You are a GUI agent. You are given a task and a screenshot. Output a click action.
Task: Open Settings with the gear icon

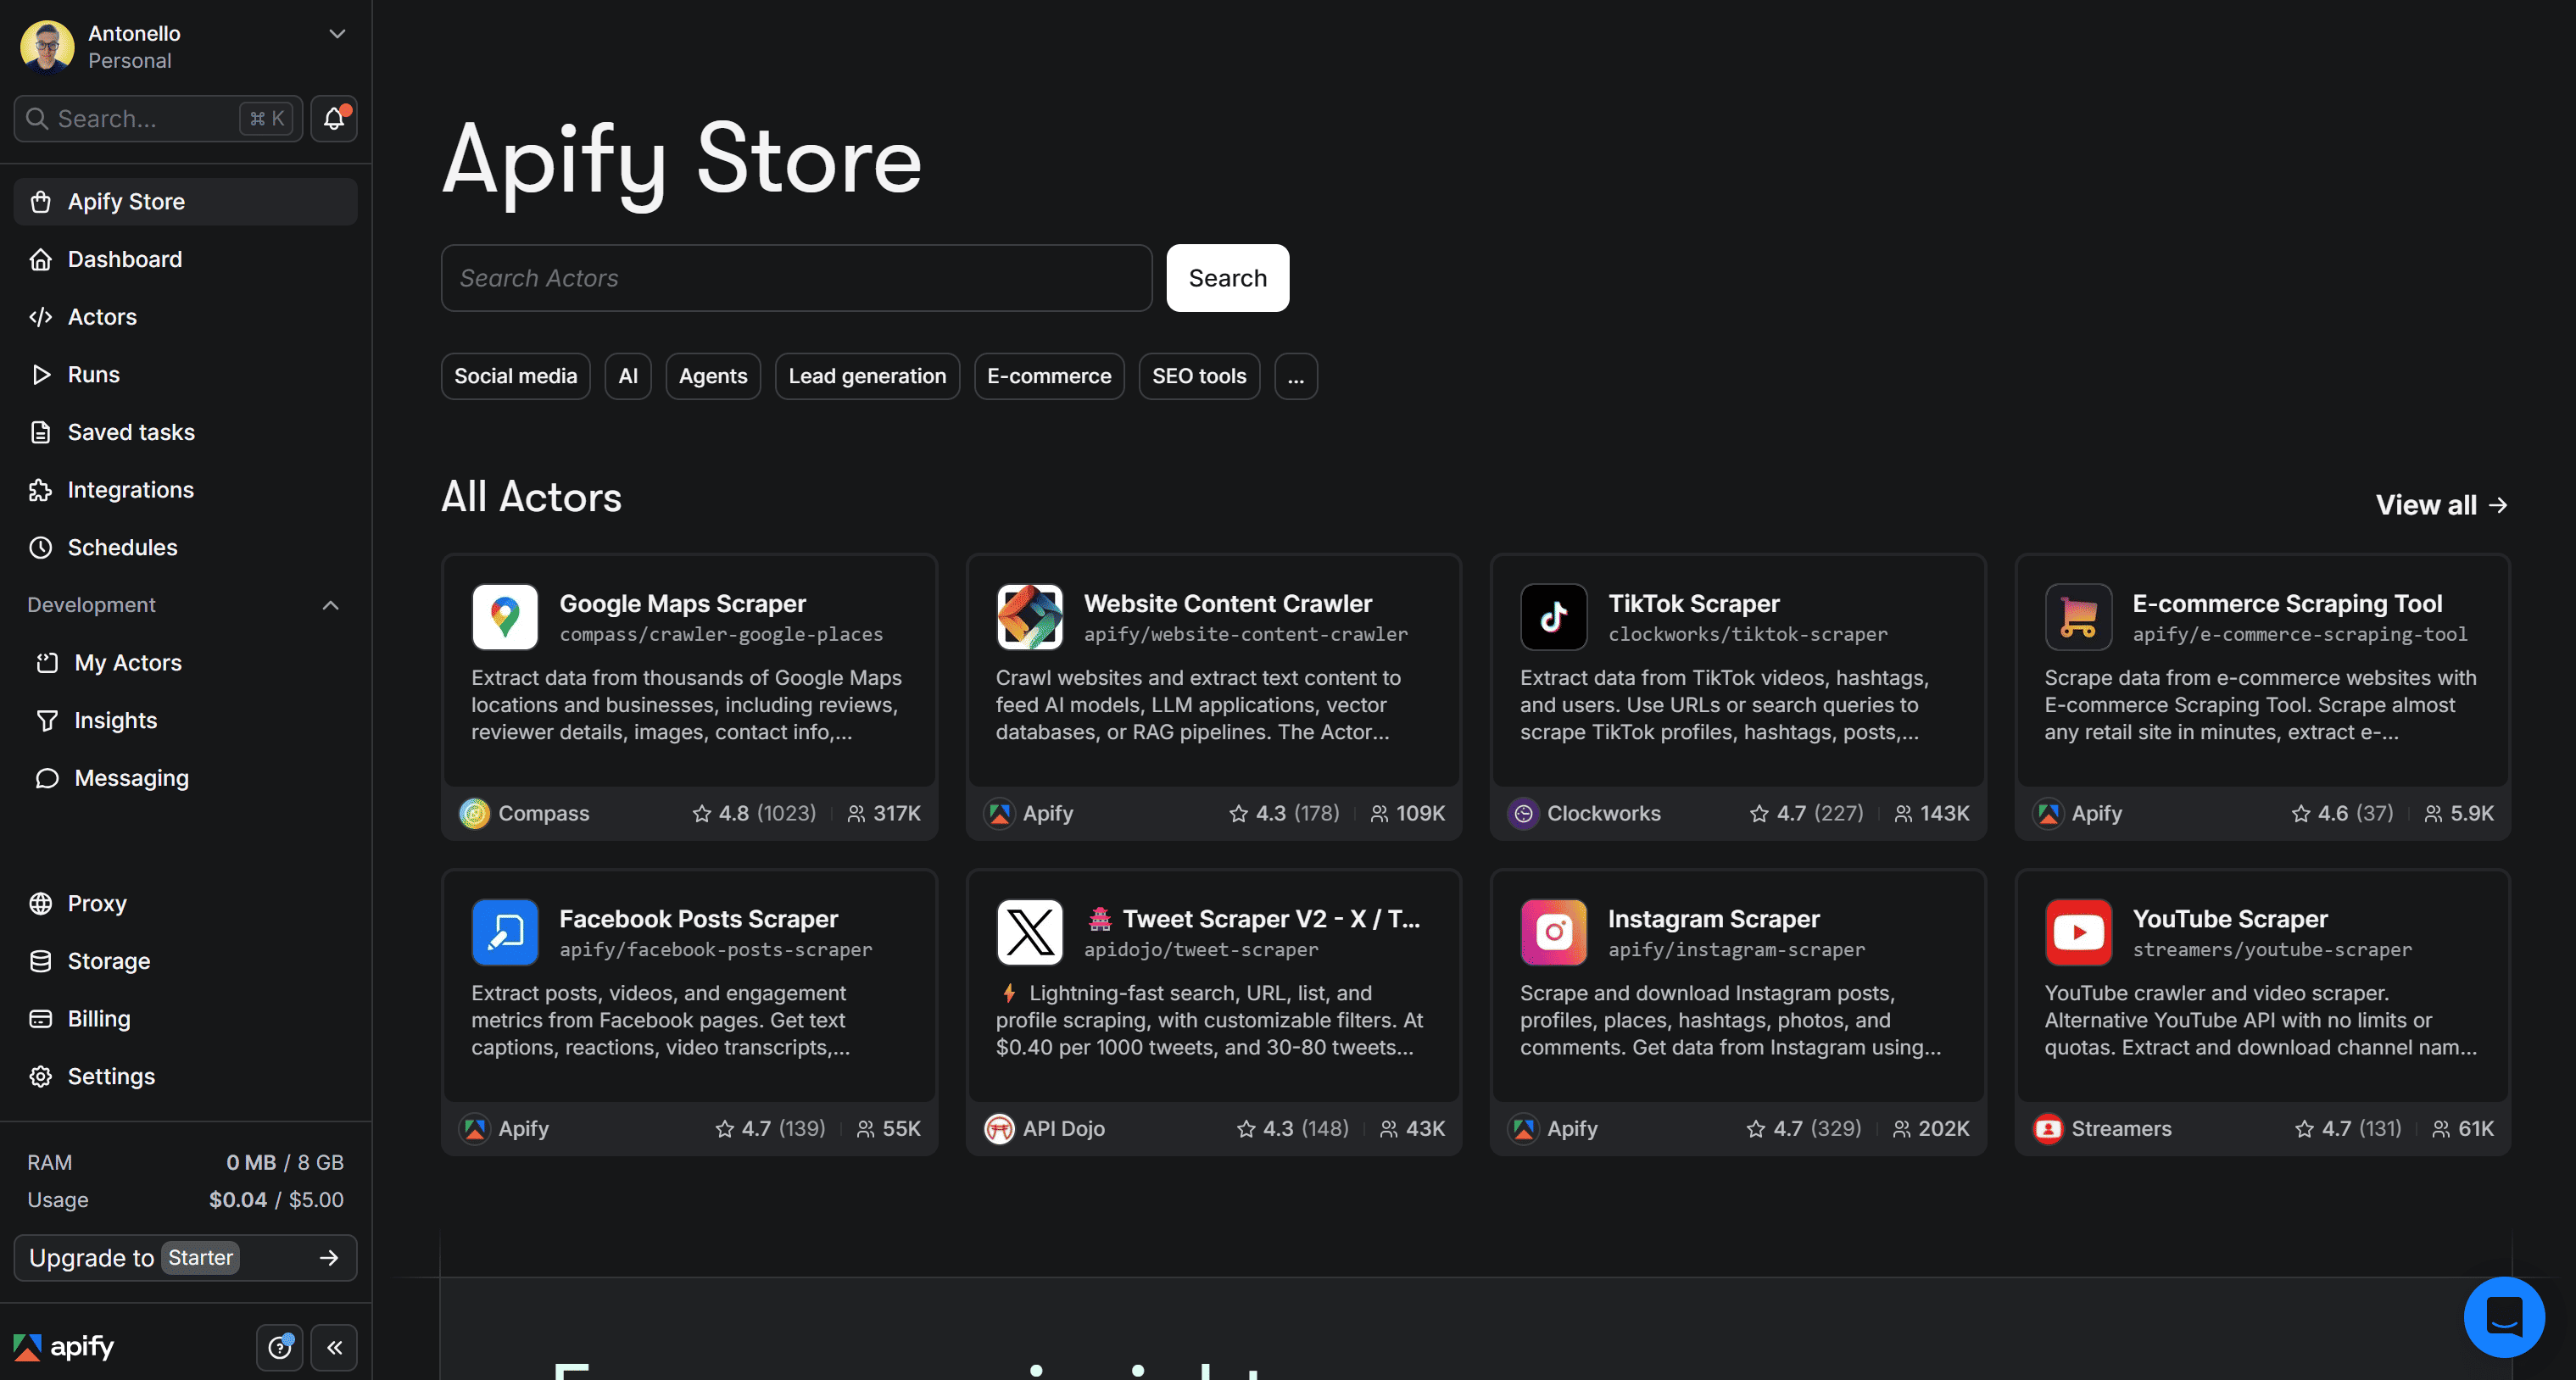pos(41,1076)
